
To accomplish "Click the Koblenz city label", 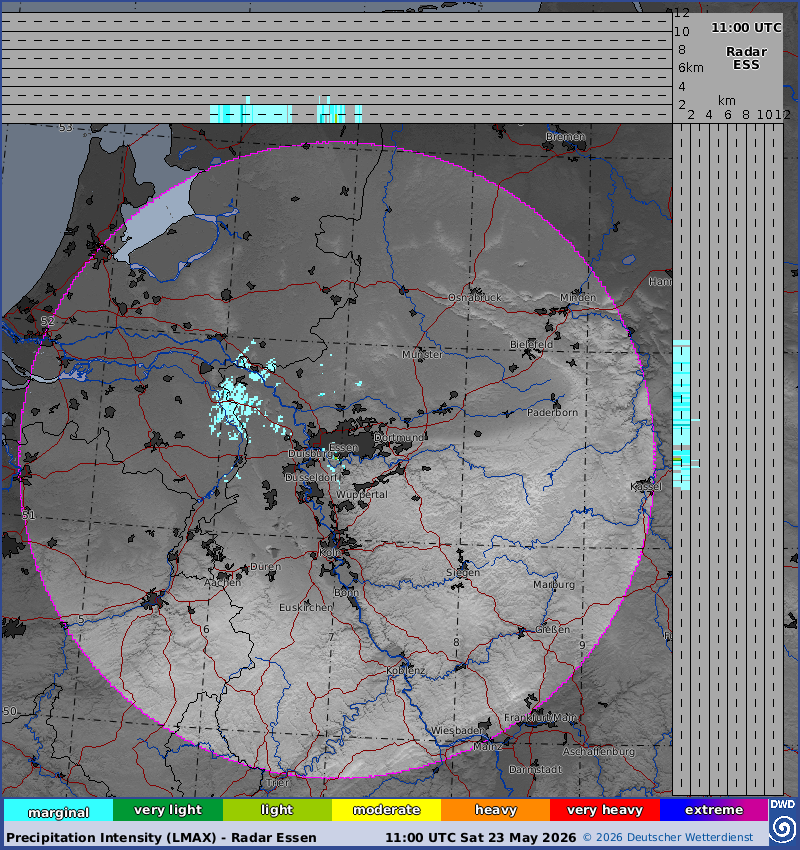I will pos(406,671).
